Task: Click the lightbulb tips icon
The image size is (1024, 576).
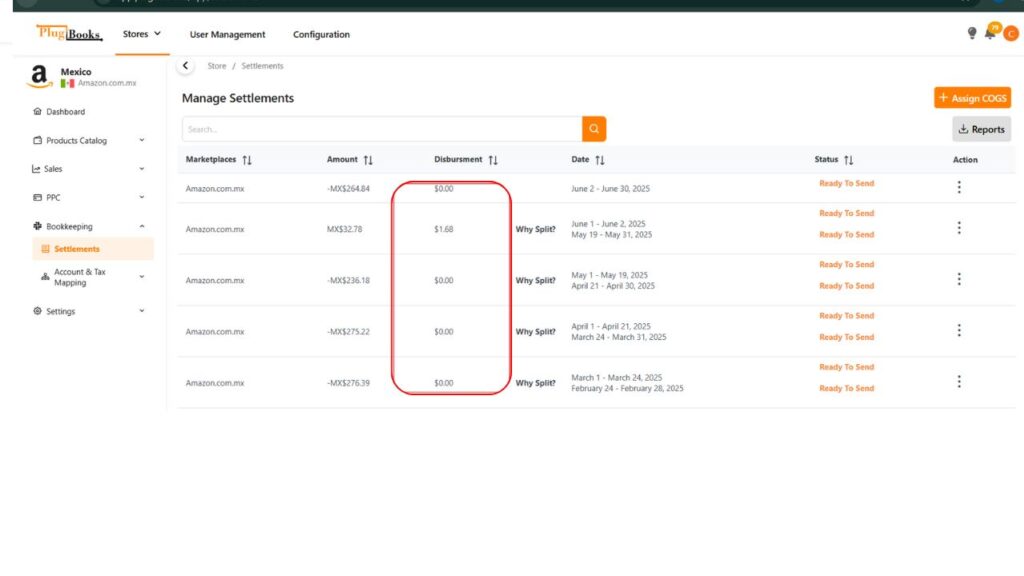Action: pos(972,33)
